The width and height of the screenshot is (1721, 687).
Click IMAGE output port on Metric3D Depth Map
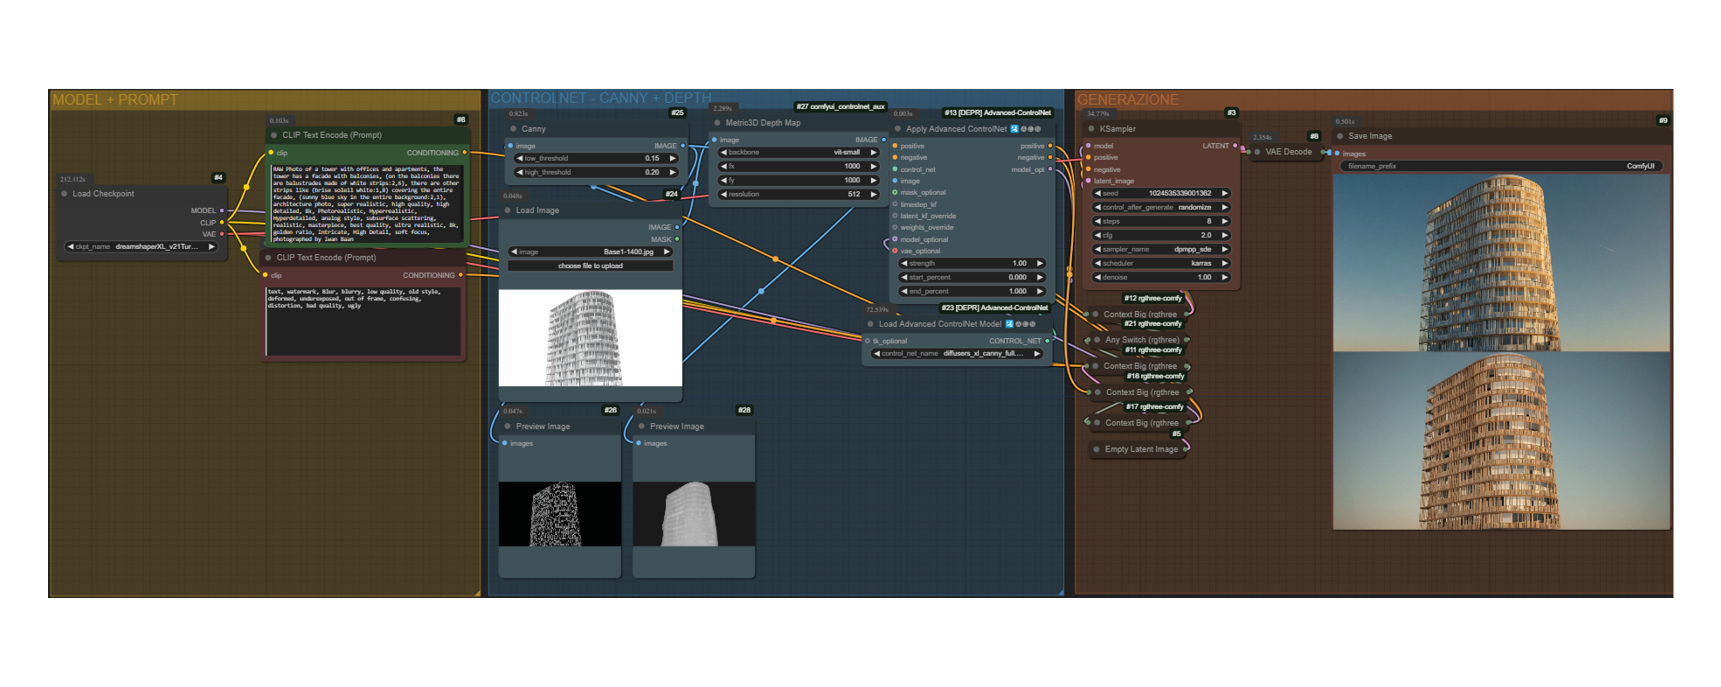click(x=884, y=140)
